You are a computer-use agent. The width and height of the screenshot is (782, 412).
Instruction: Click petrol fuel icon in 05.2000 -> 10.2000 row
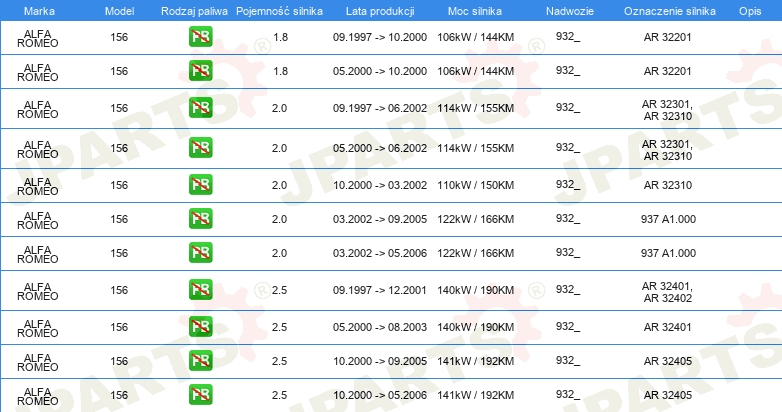pyautogui.click(x=200, y=71)
